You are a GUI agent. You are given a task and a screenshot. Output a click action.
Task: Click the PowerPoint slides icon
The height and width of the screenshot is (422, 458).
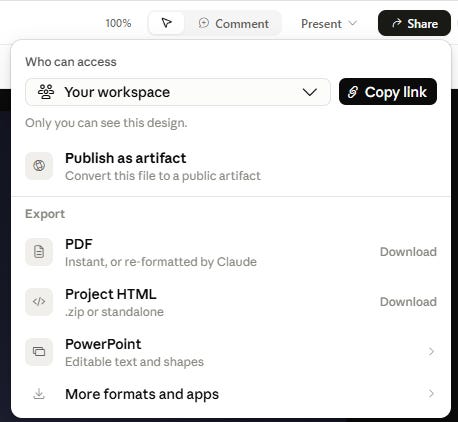(x=39, y=352)
